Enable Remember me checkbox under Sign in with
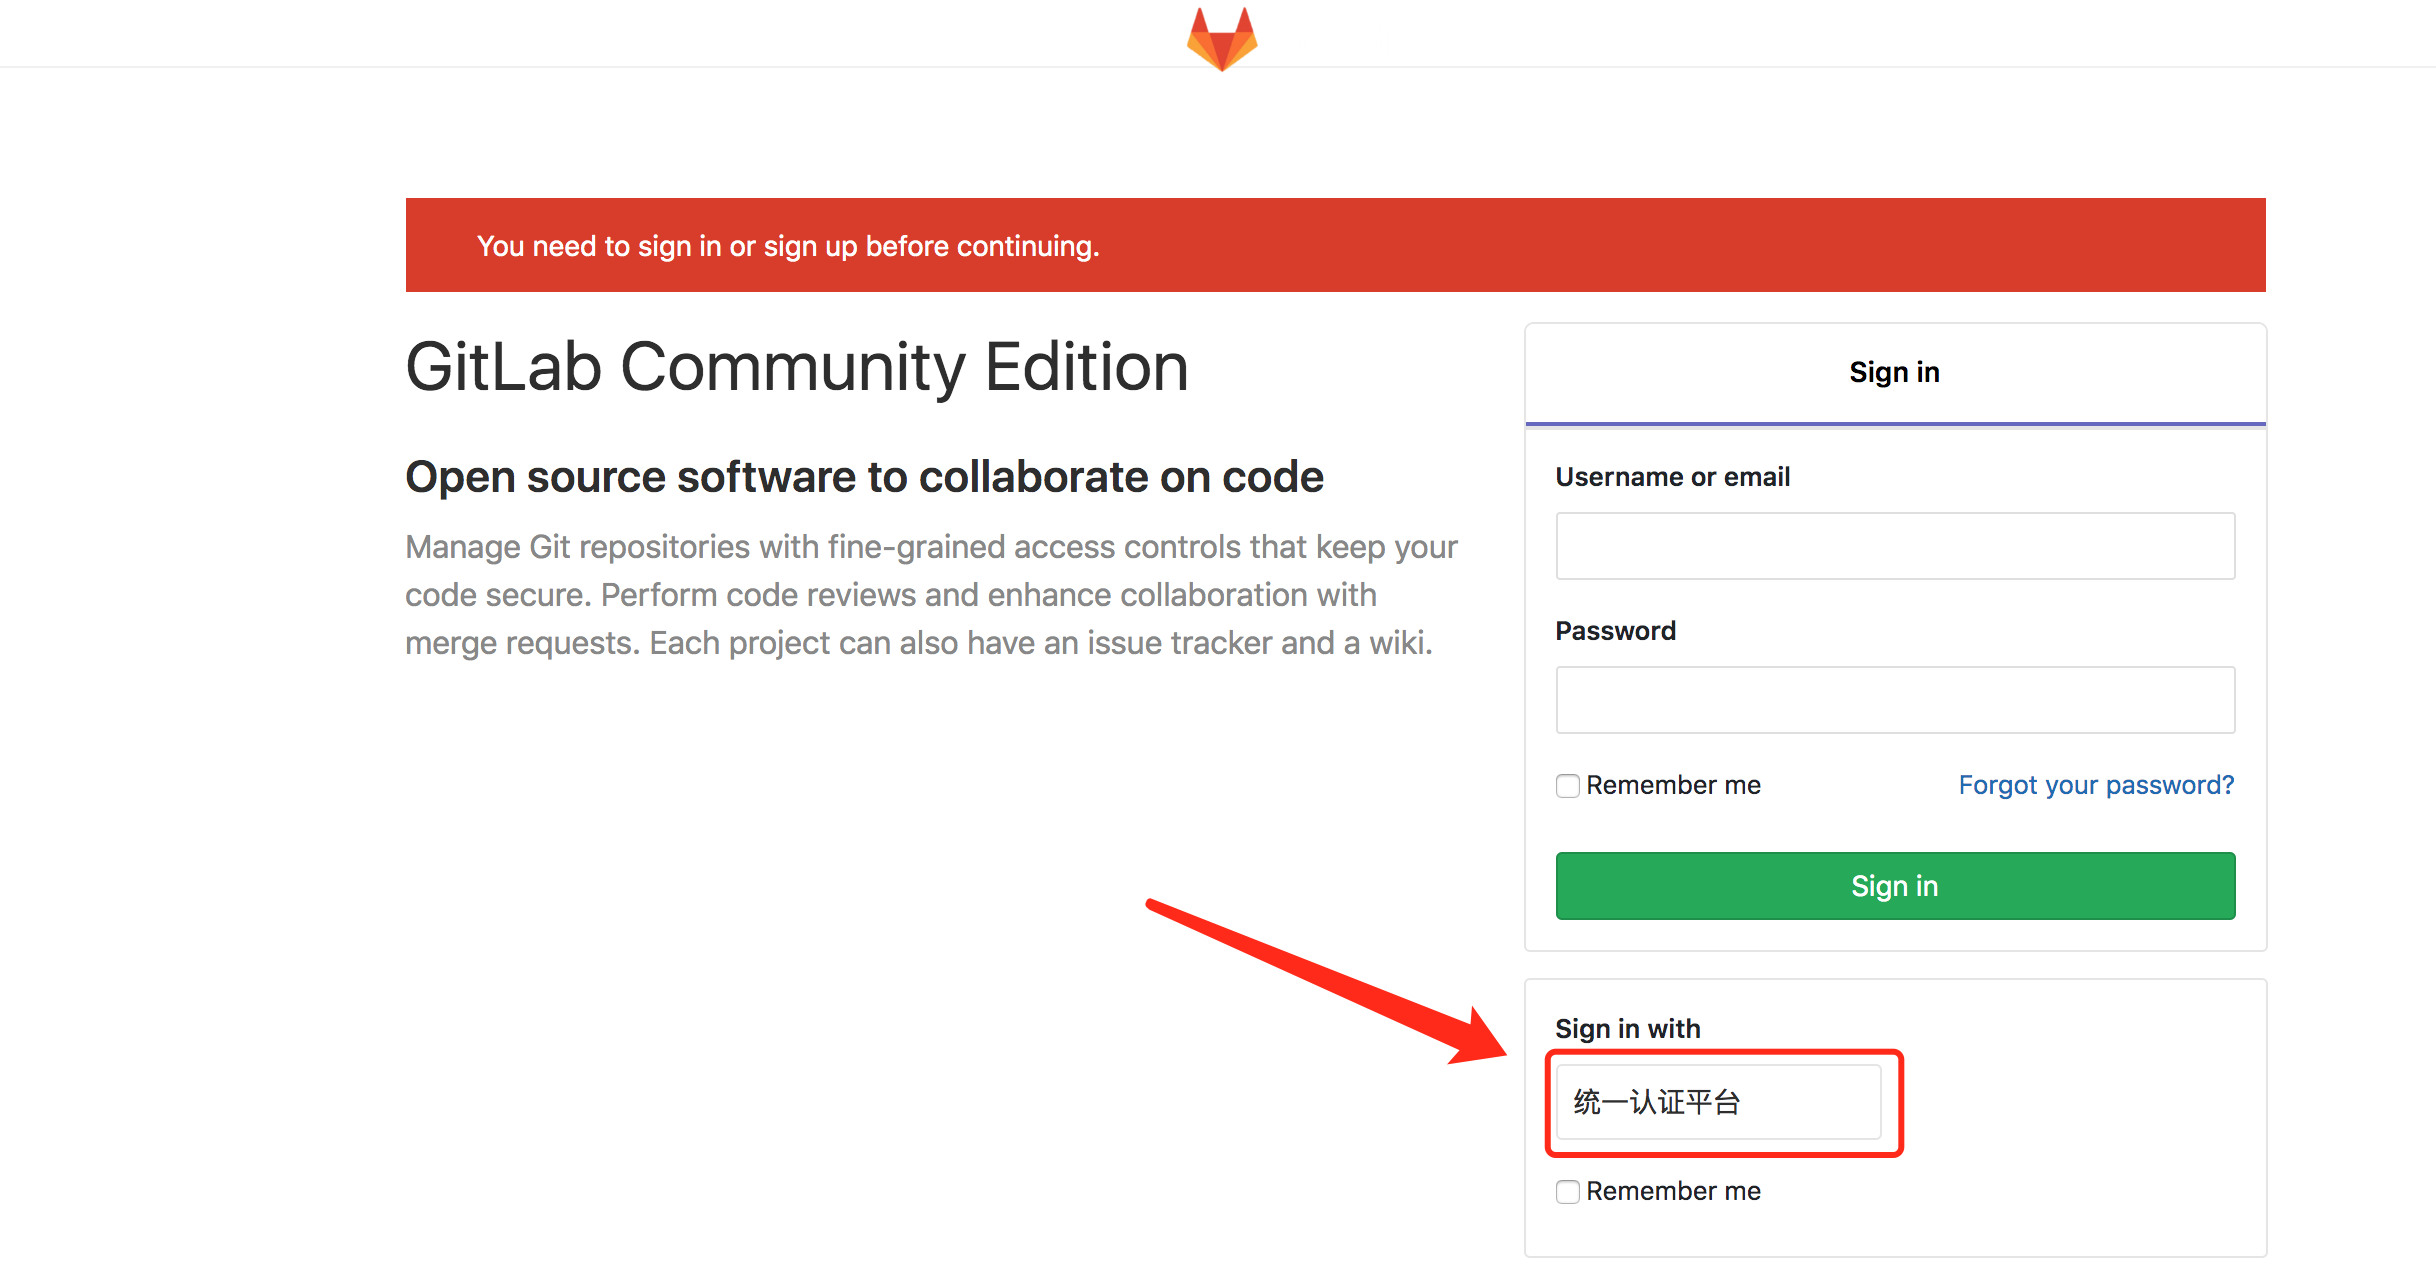 coord(1568,1192)
